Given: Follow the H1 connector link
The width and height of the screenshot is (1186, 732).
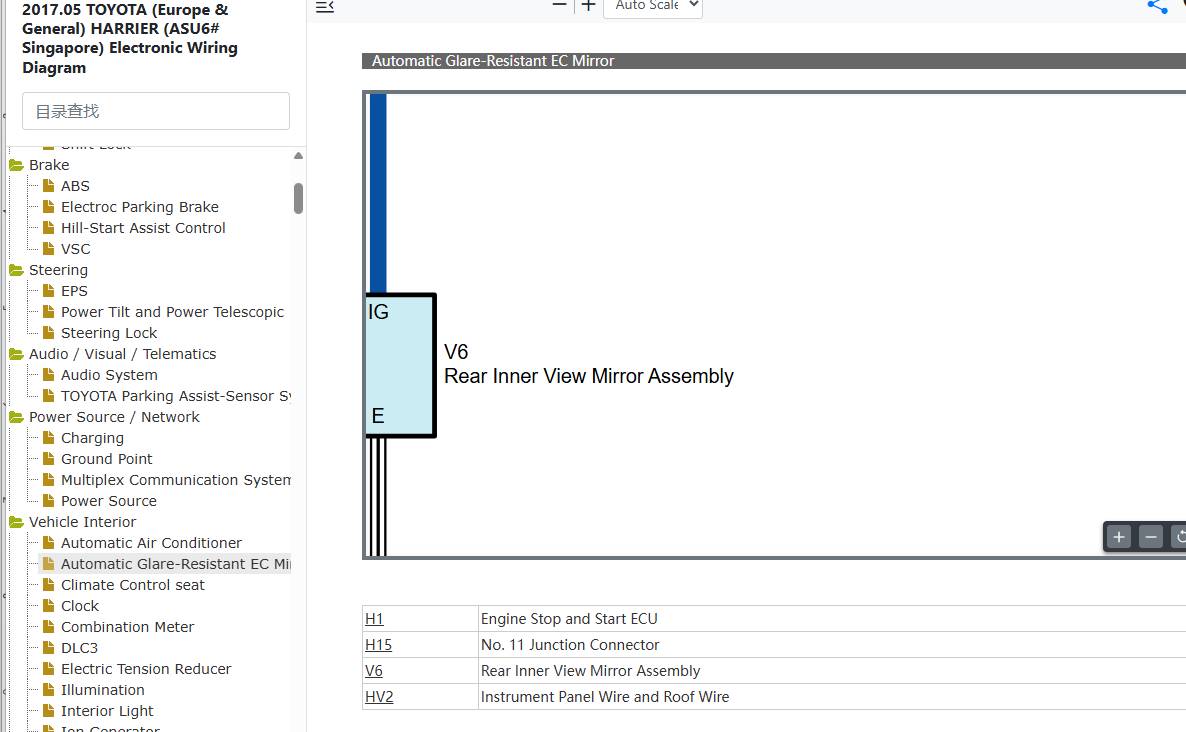Looking at the screenshot, I should (374, 619).
